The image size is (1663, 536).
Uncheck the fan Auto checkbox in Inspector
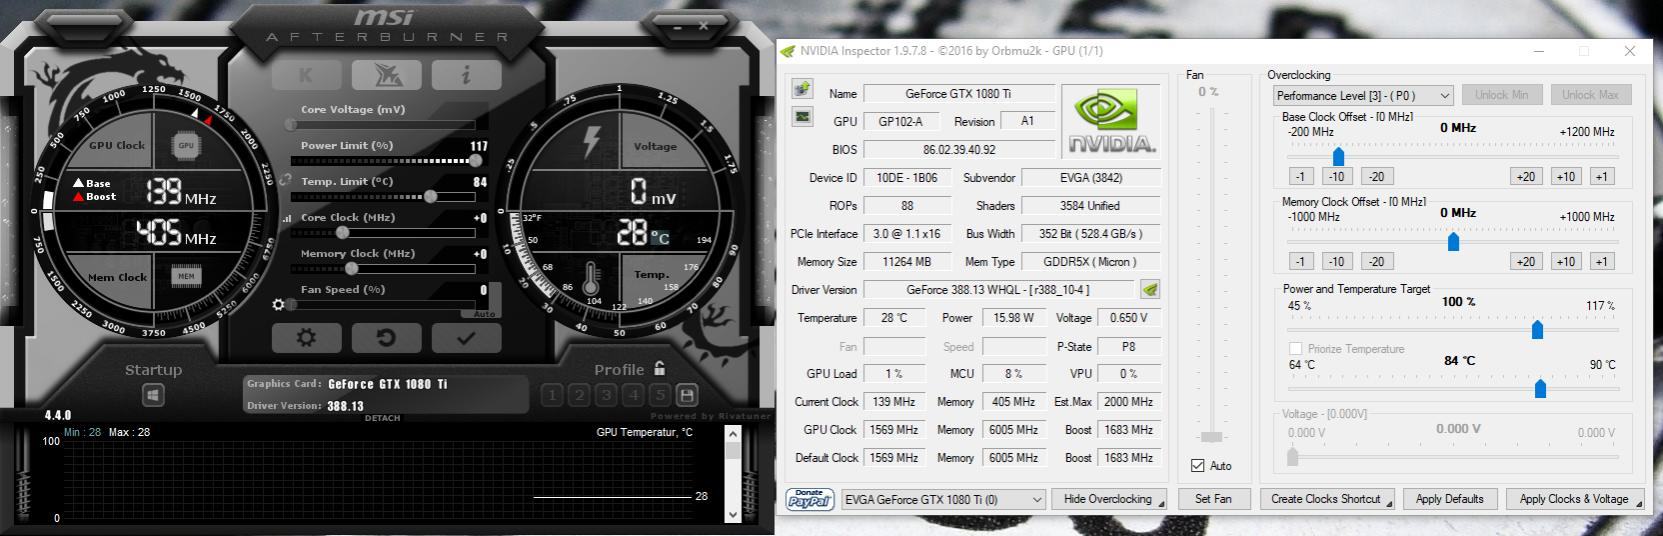1198,466
